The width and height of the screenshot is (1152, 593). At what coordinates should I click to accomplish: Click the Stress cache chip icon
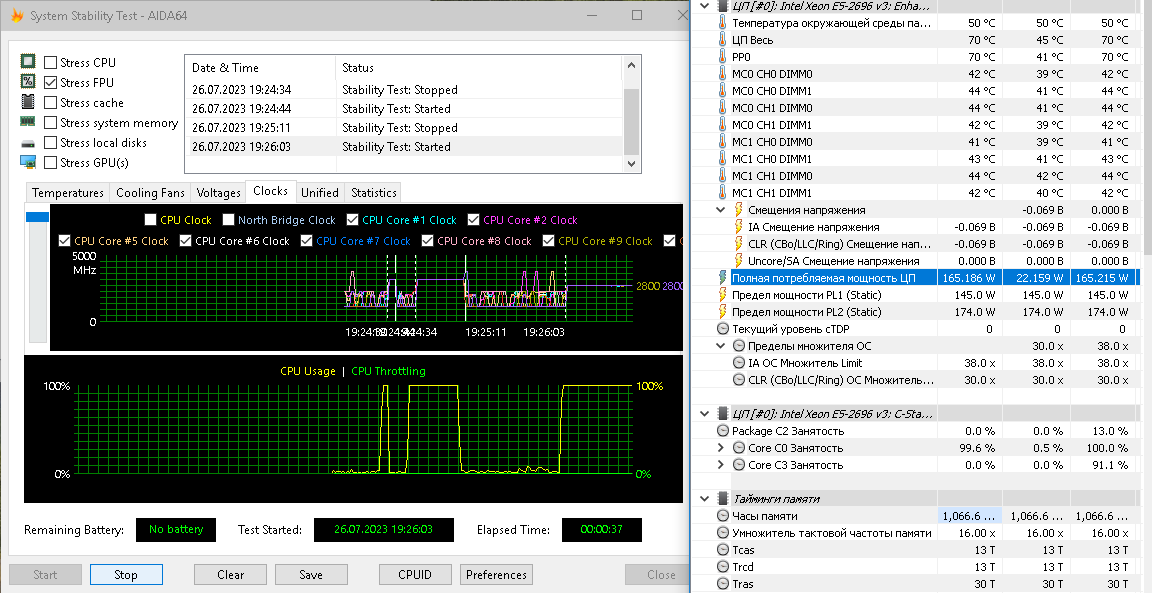coord(28,103)
